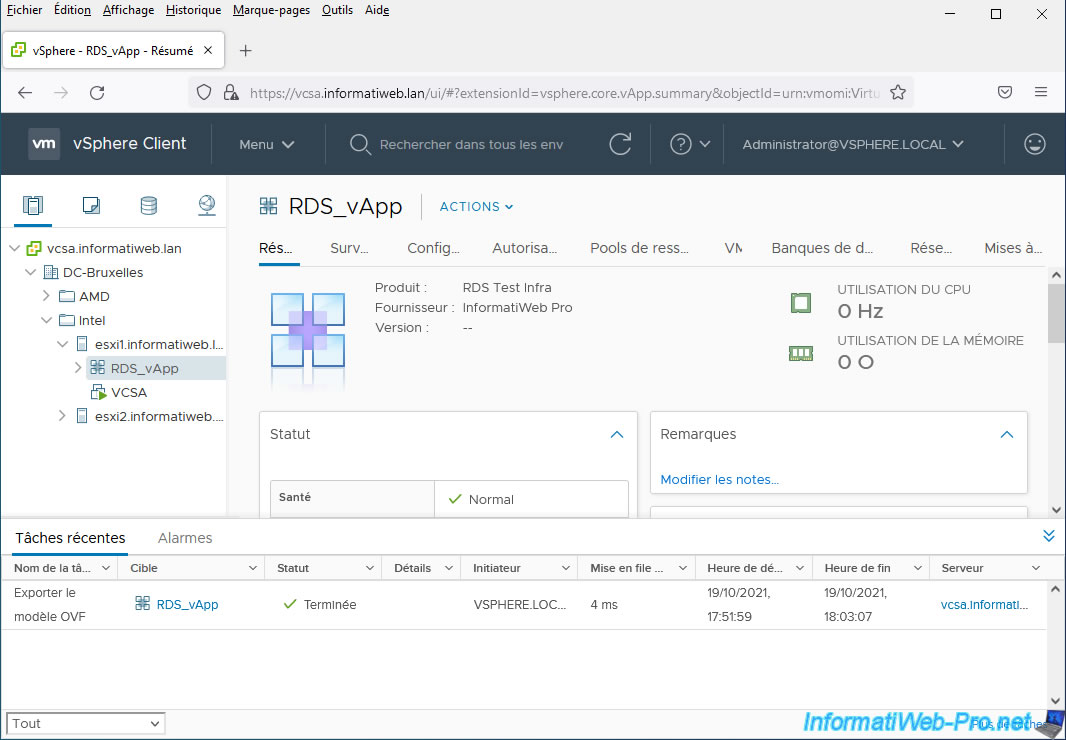Click the VMware vm logo
The width and height of the screenshot is (1066, 740).
[x=44, y=144]
